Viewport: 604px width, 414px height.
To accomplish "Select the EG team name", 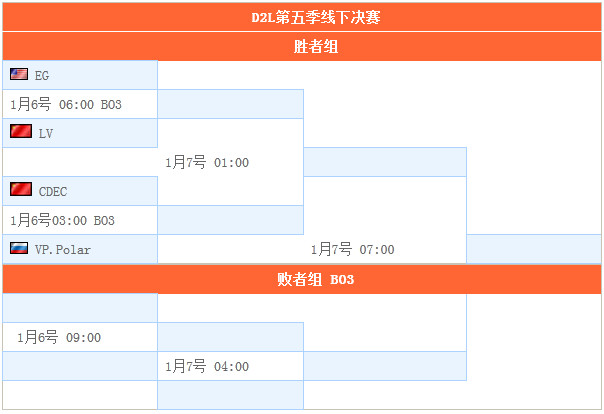I will pos(42,75).
